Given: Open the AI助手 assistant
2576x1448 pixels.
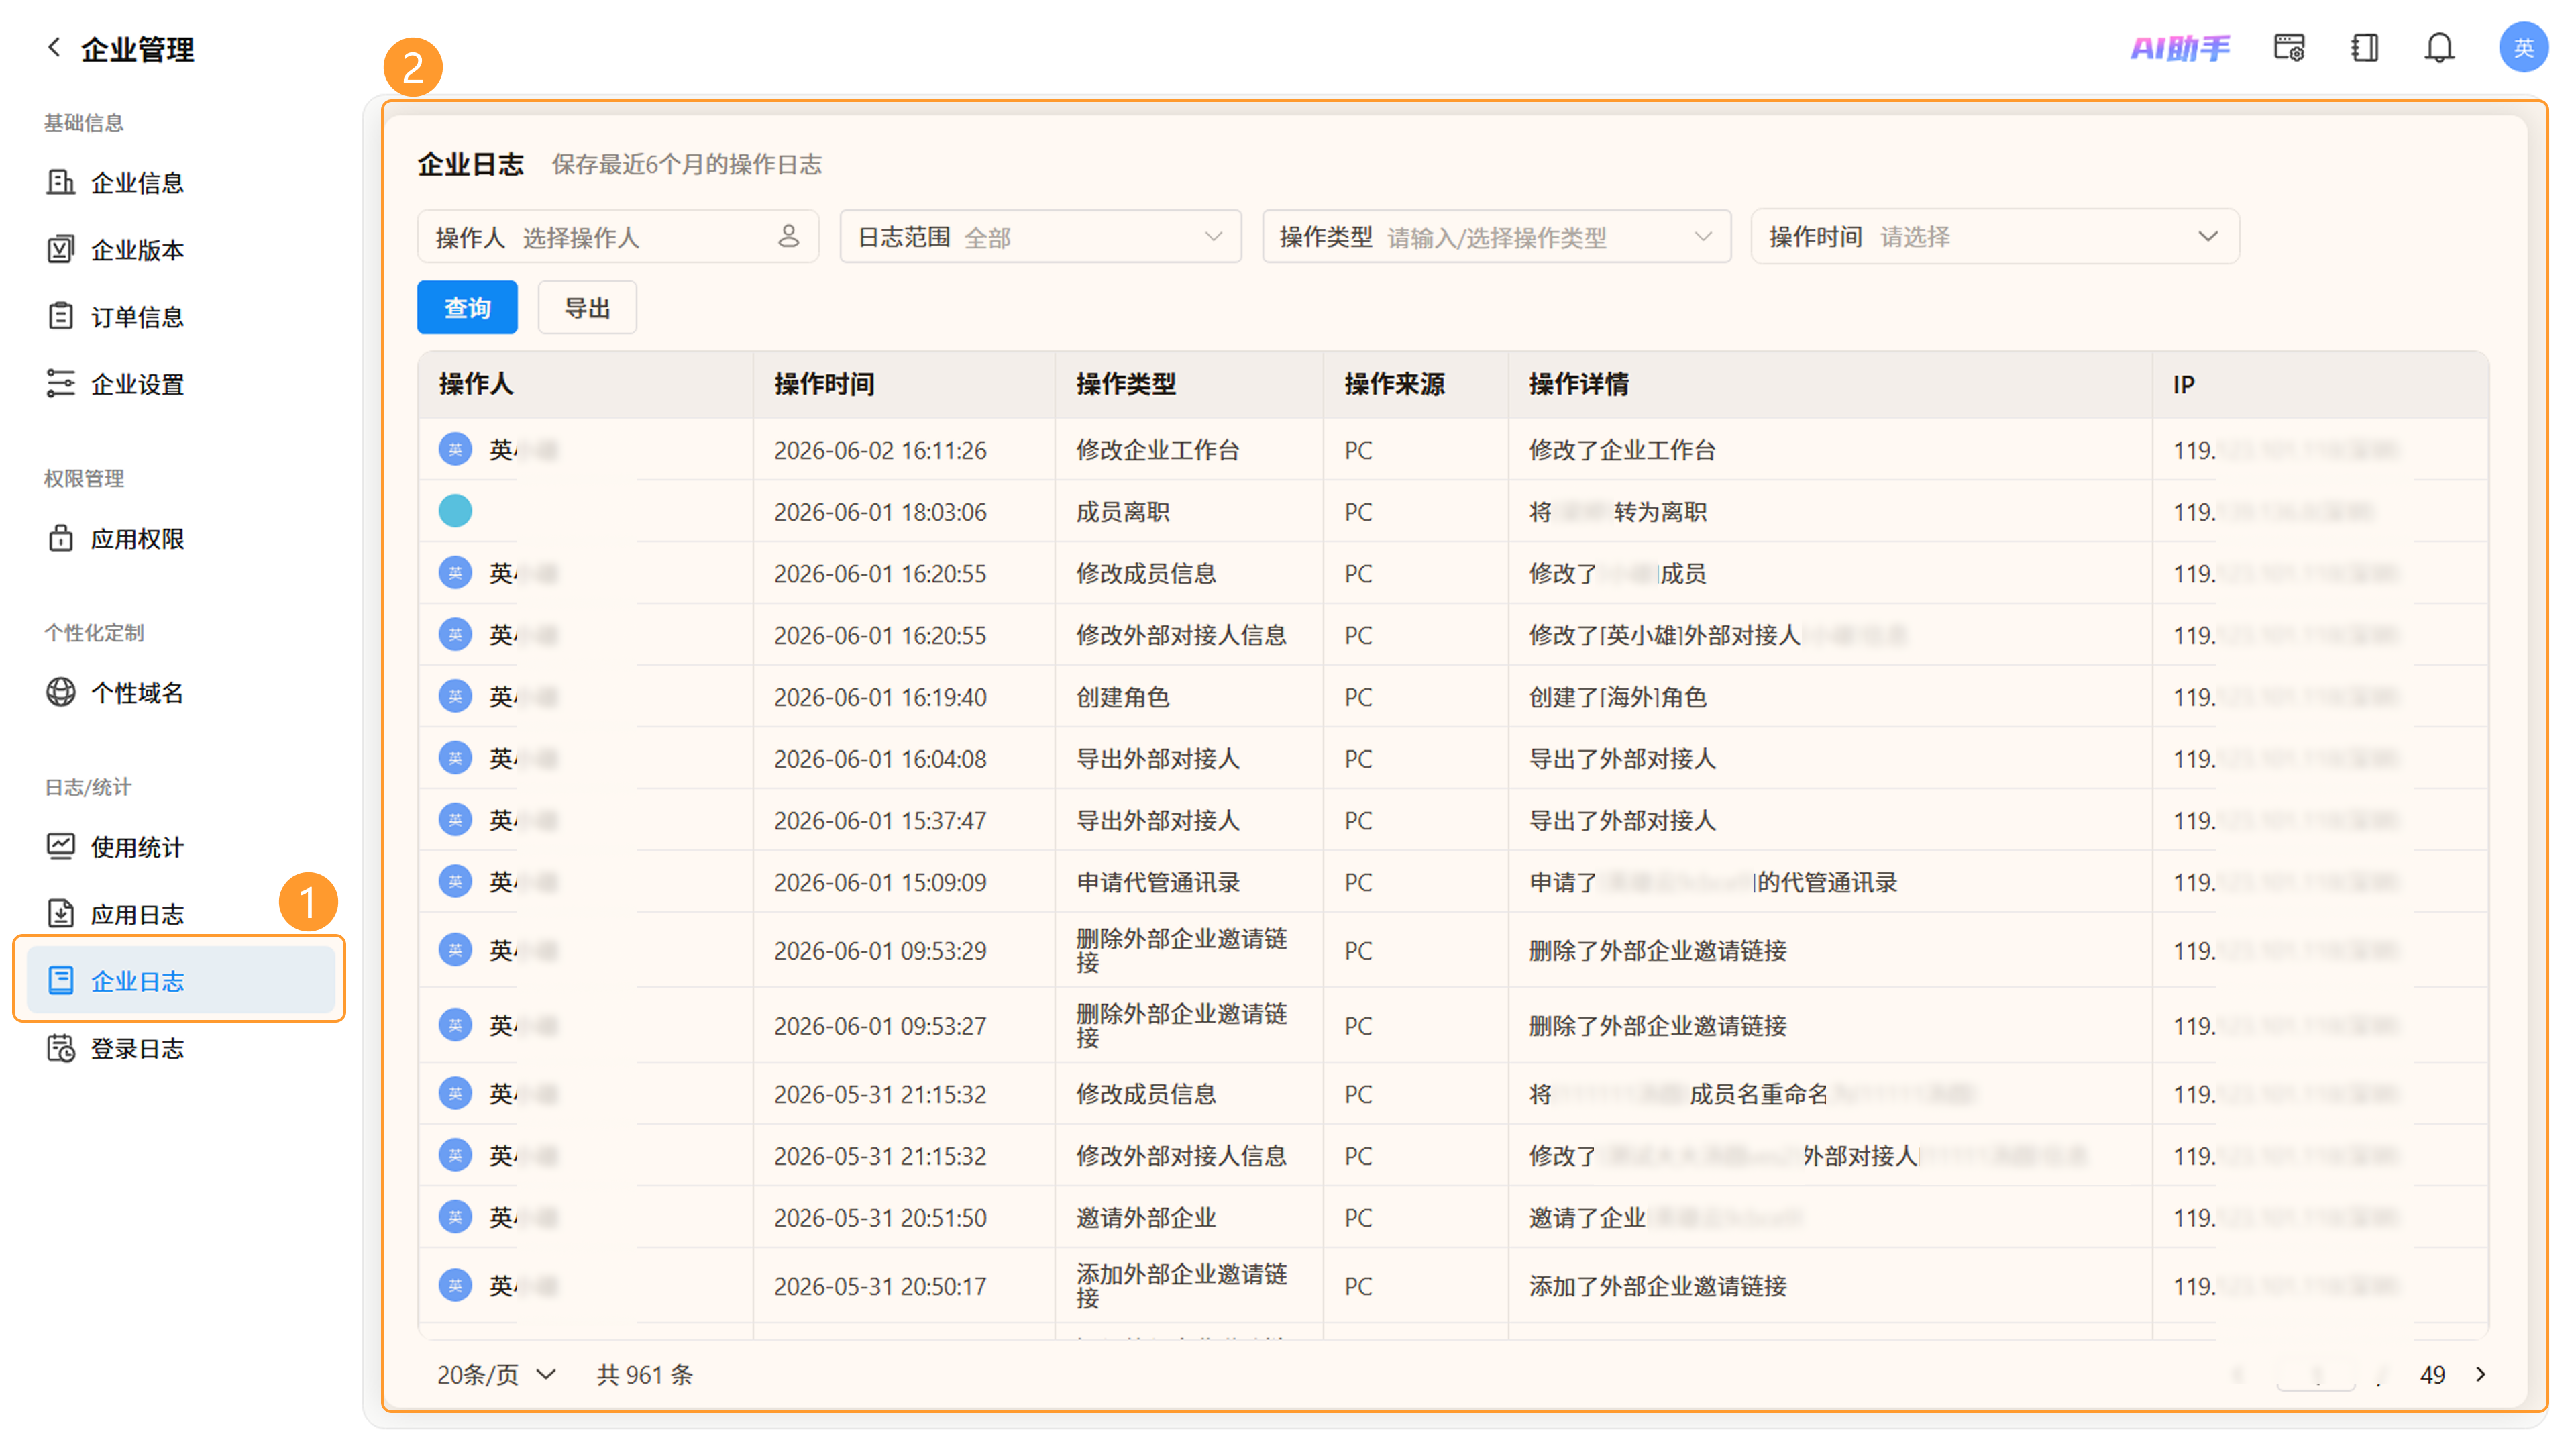Looking at the screenshot, I should 2180,48.
